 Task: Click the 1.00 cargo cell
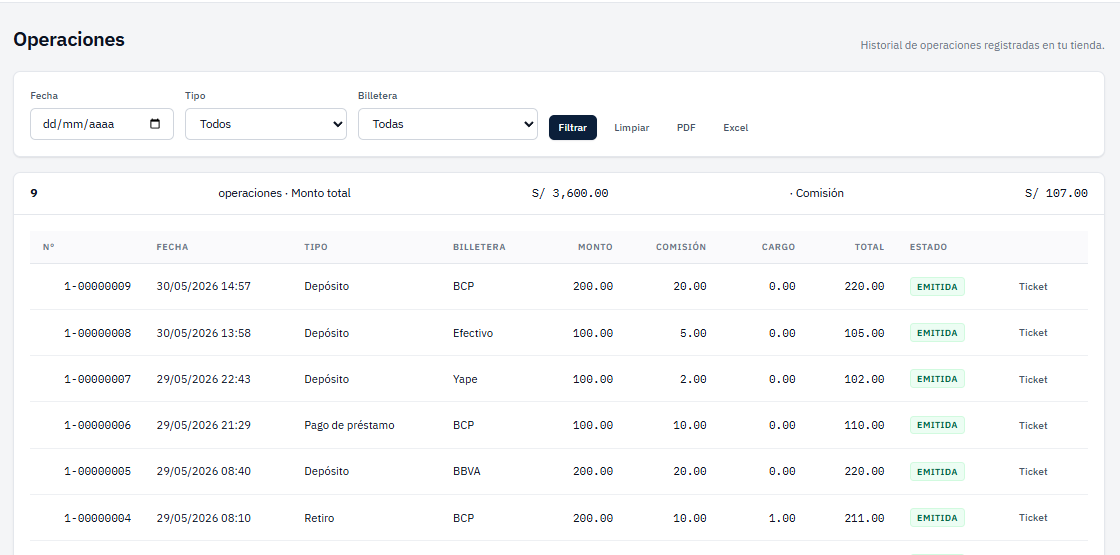[782, 518]
